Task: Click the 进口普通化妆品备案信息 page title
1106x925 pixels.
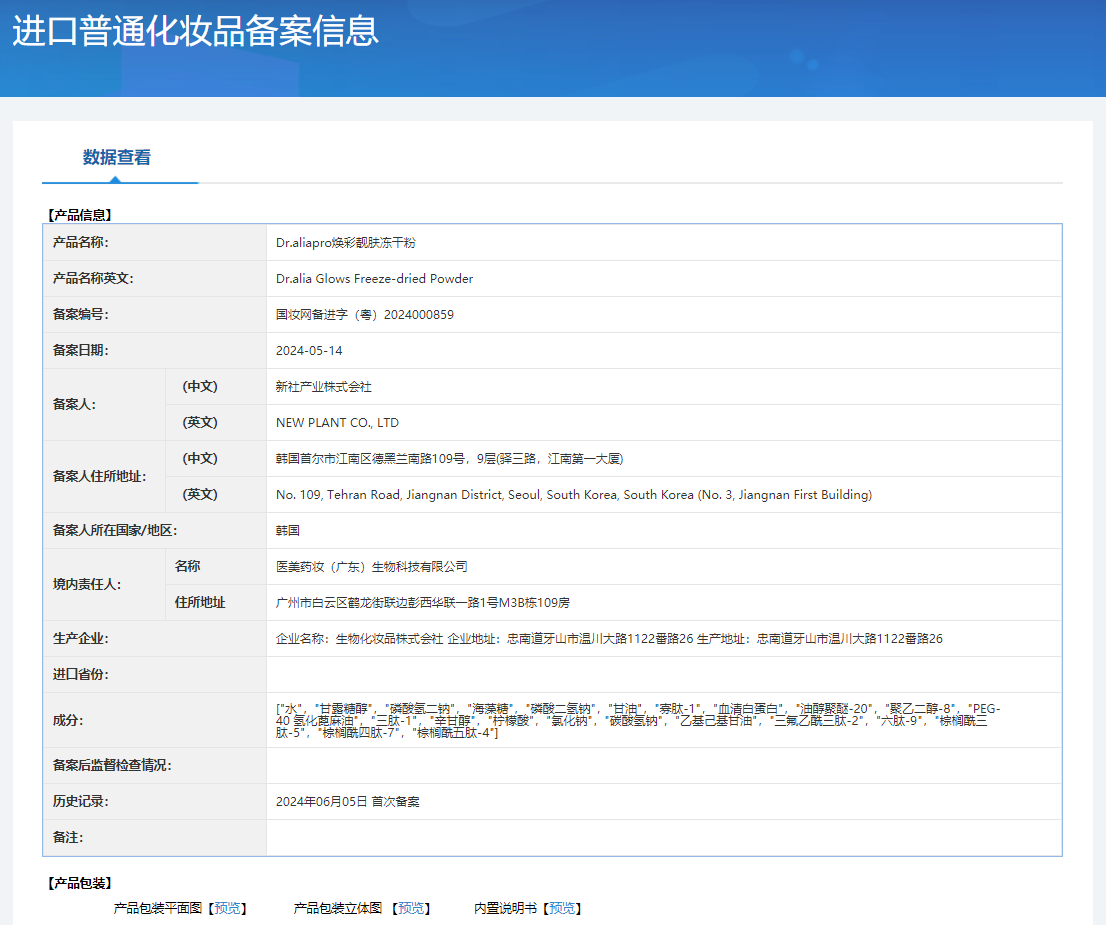Action: pos(196,30)
